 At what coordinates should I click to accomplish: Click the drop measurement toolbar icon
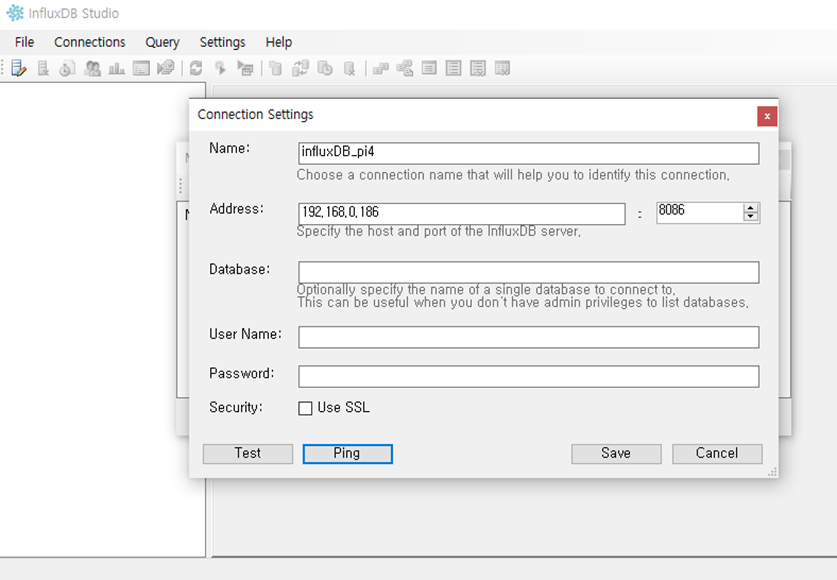click(502, 68)
